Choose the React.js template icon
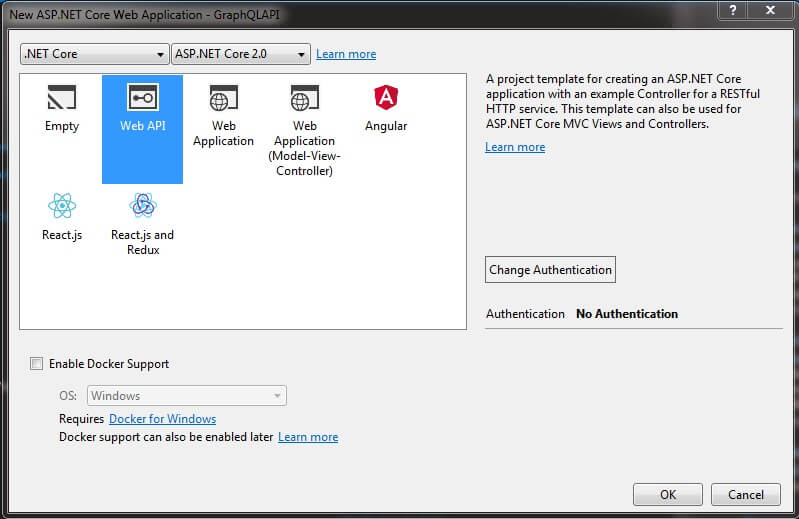799x519 pixels. (62, 206)
